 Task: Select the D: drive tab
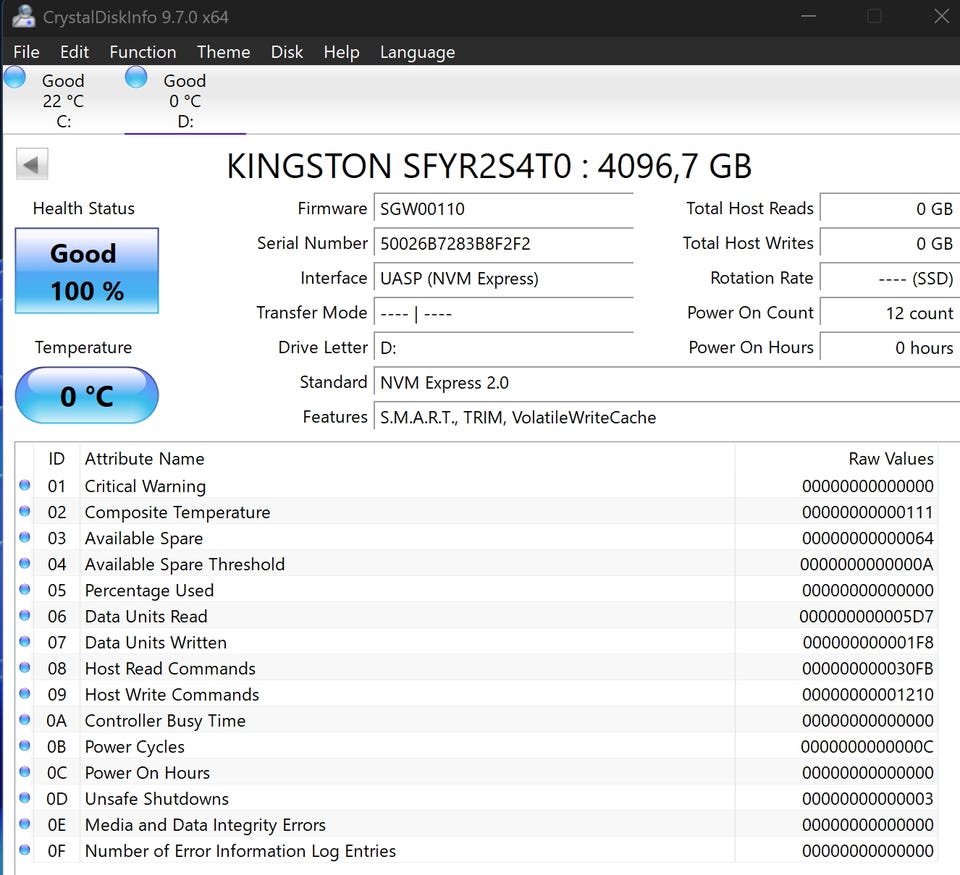185,101
